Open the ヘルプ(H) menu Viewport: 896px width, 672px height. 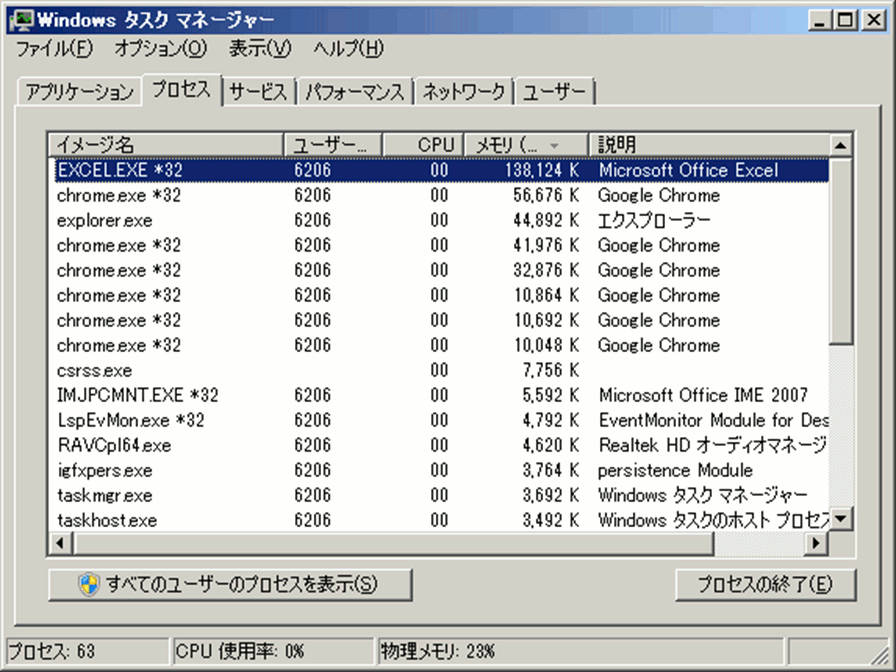[x=348, y=48]
